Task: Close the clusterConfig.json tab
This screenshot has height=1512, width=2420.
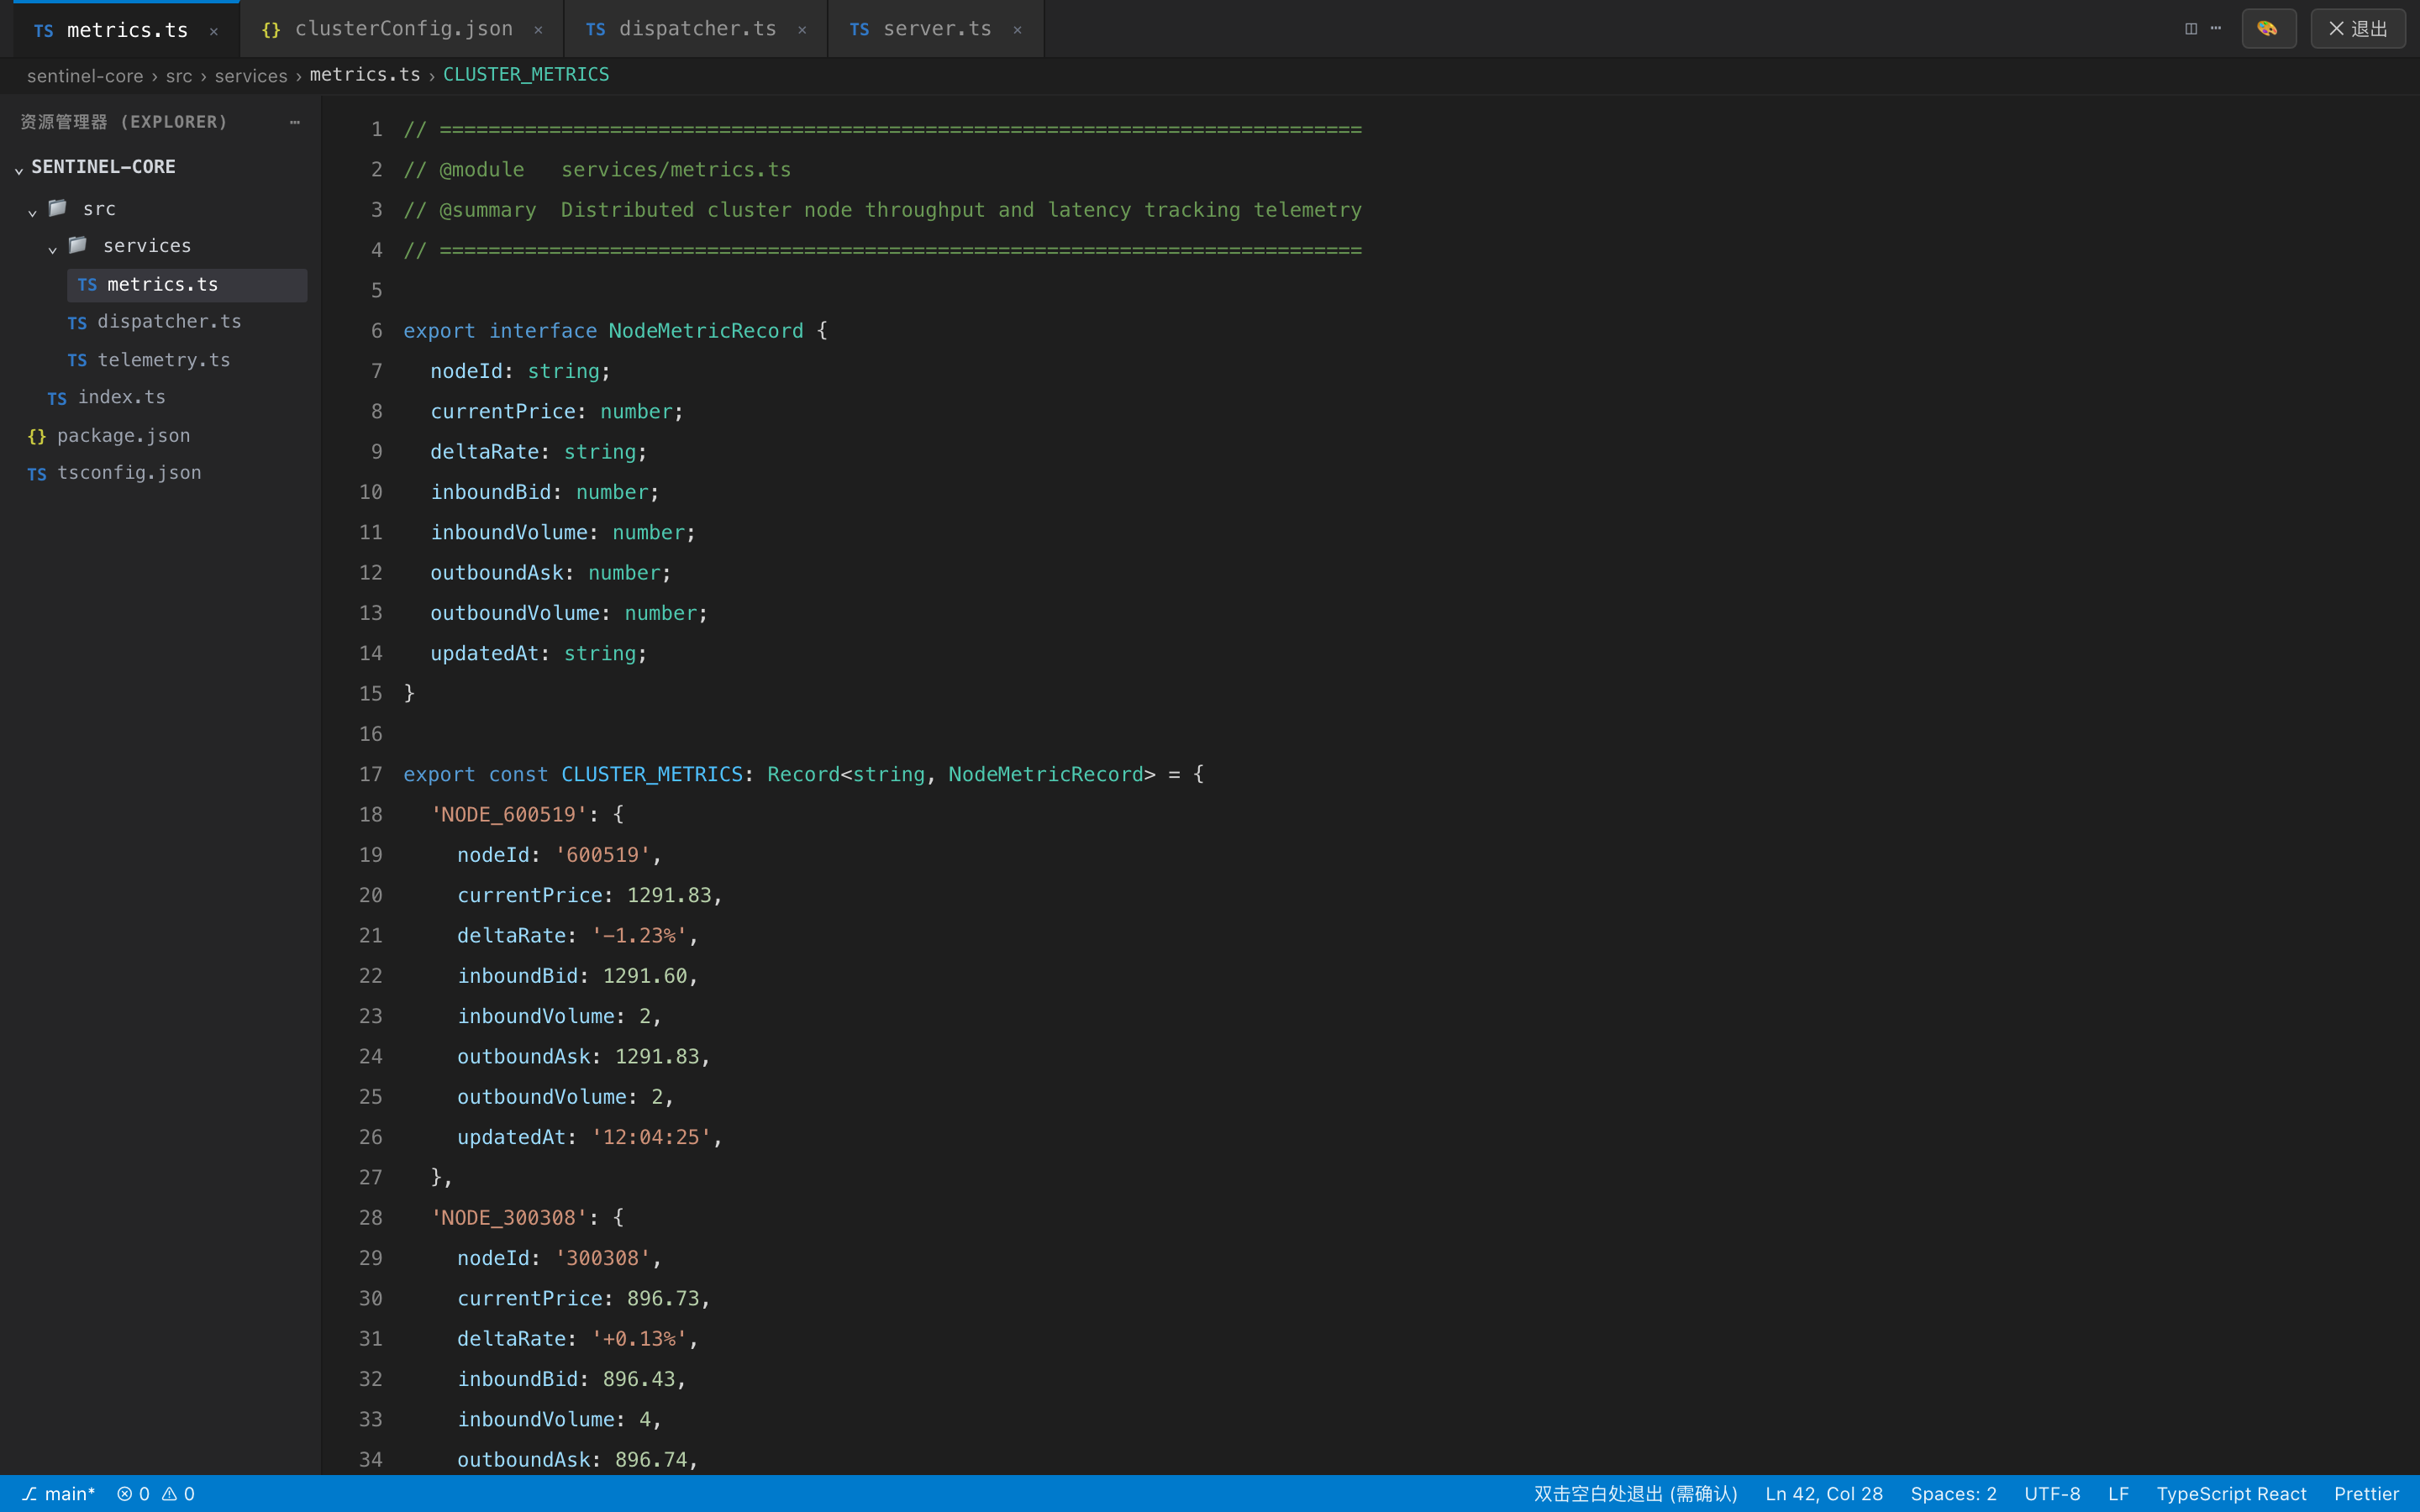Action: (x=538, y=30)
